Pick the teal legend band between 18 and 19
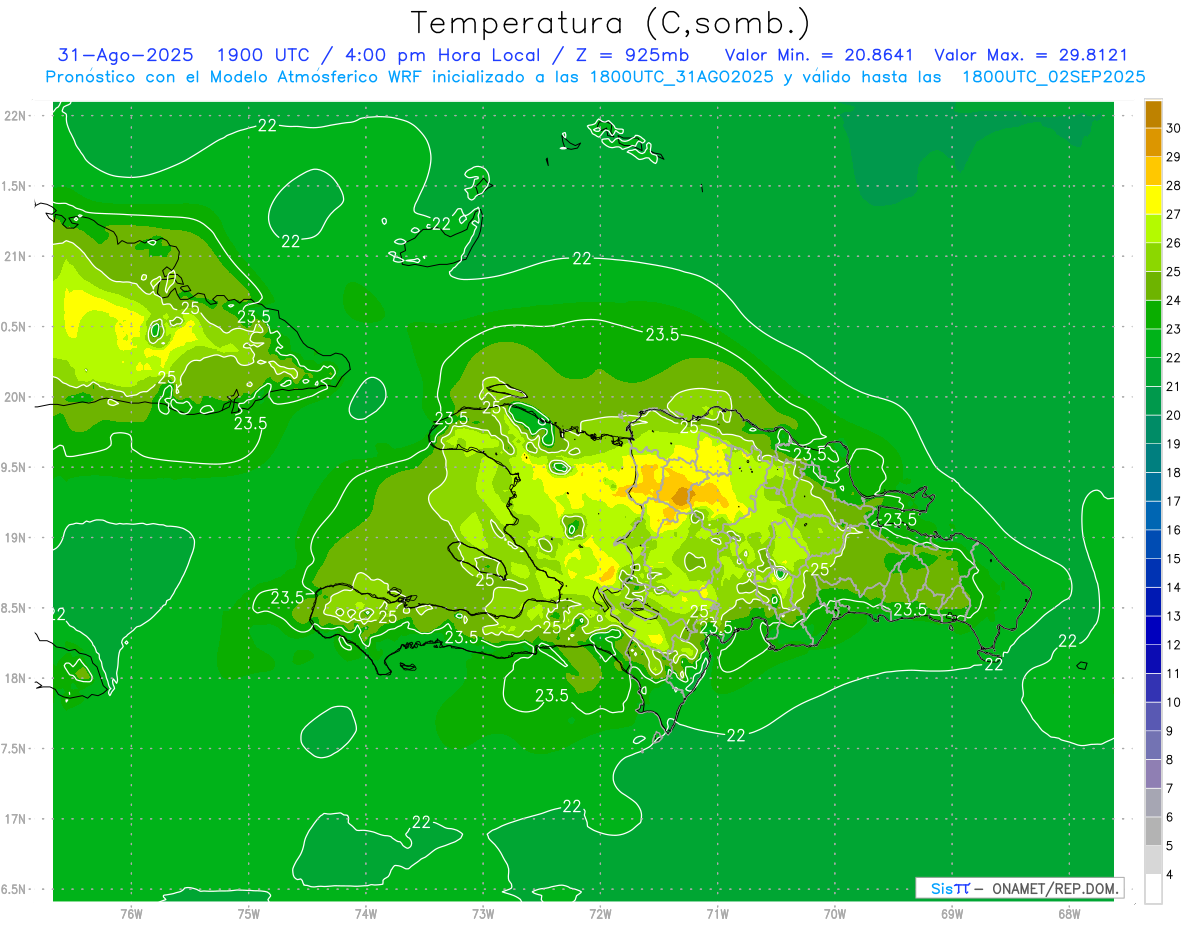 [1153, 458]
